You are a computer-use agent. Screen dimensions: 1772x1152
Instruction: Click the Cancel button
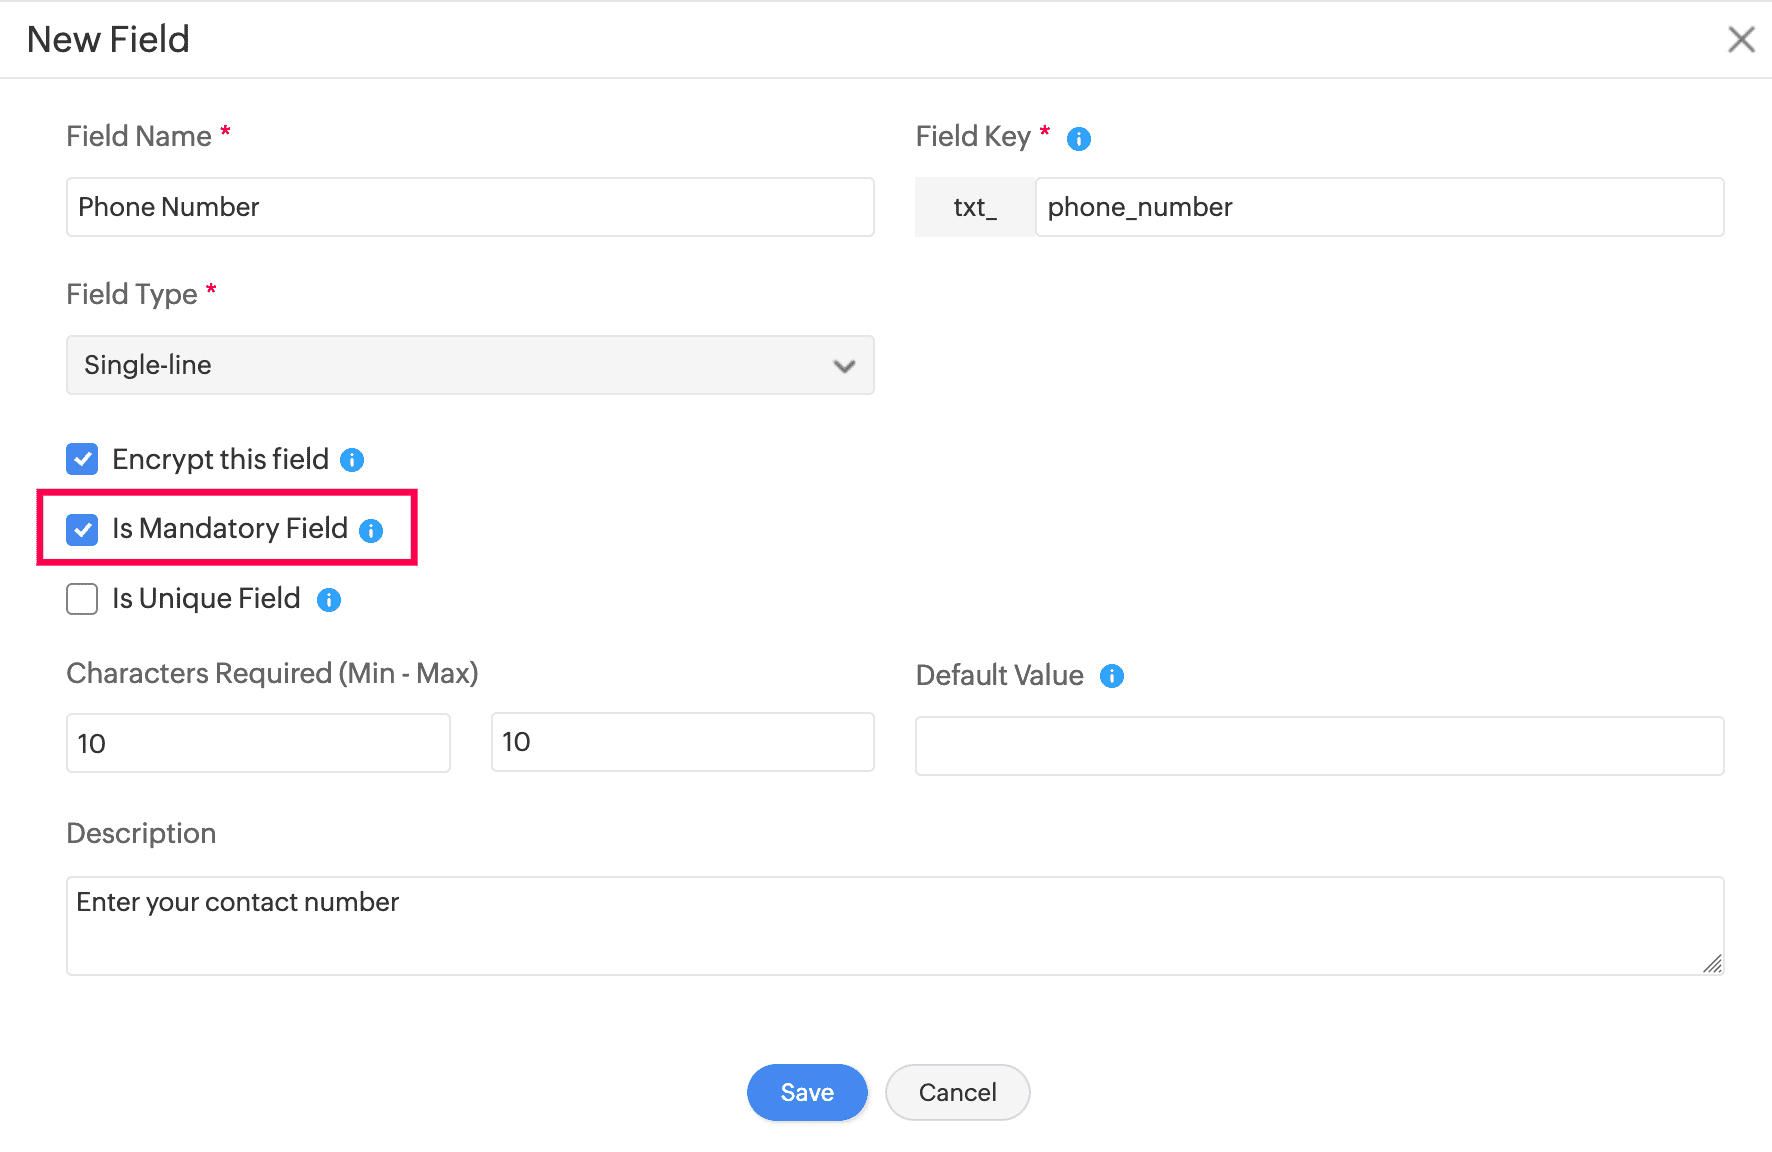(x=957, y=1092)
